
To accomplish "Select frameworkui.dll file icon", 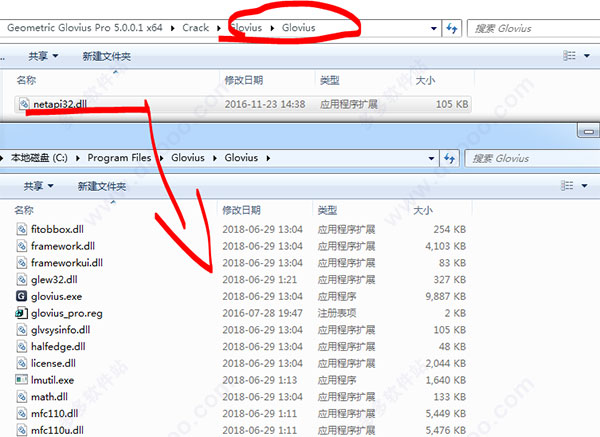I will [x=21, y=263].
